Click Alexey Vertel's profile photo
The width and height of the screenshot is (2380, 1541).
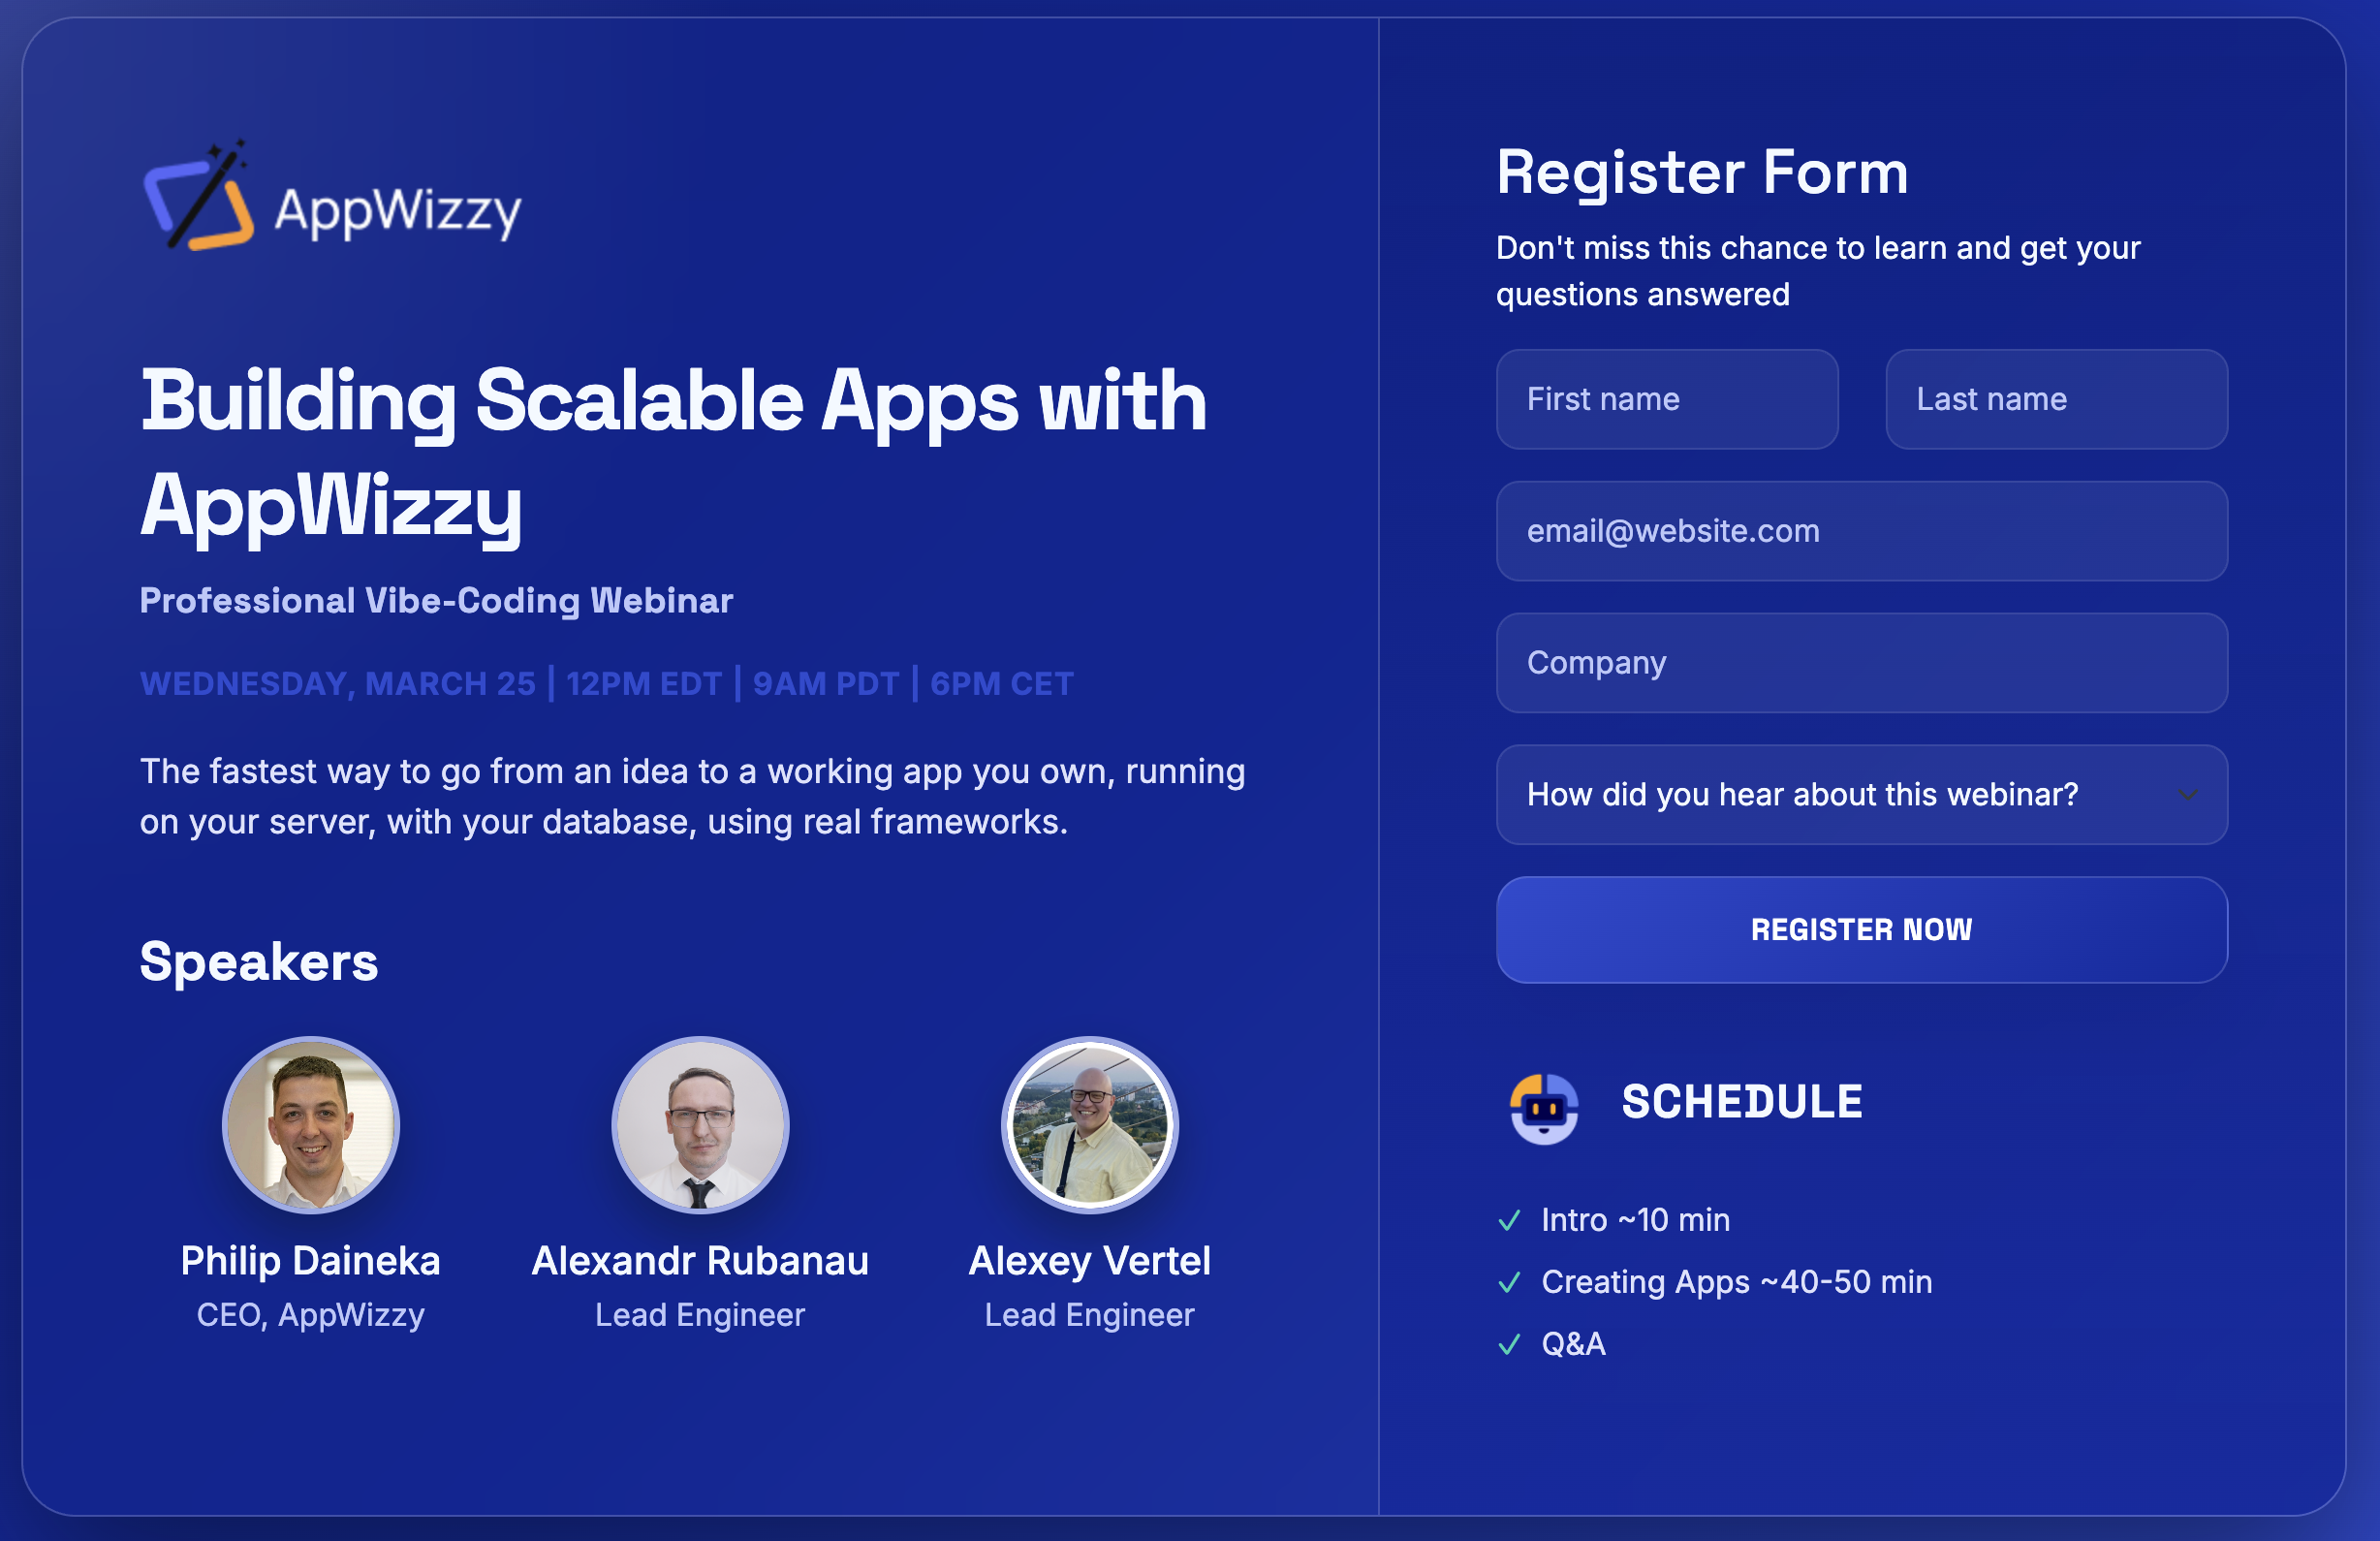pyautogui.click(x=1089, y=1125)
